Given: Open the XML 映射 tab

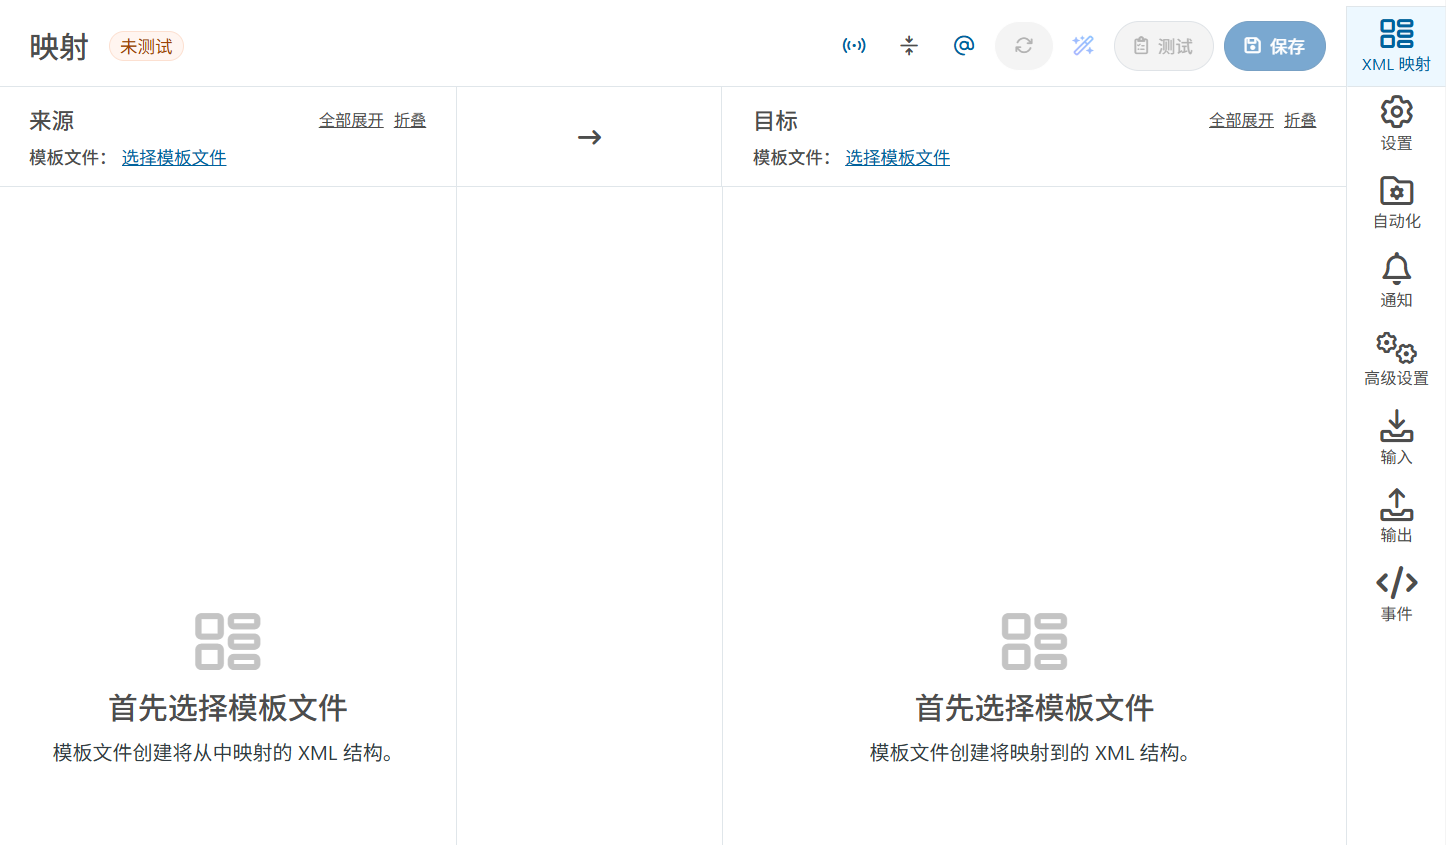Looking at the screenshot, I should point(1396,45).
